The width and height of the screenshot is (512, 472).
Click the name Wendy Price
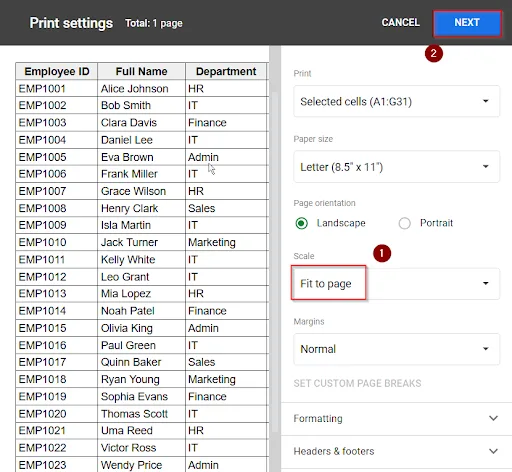[131, 465]
